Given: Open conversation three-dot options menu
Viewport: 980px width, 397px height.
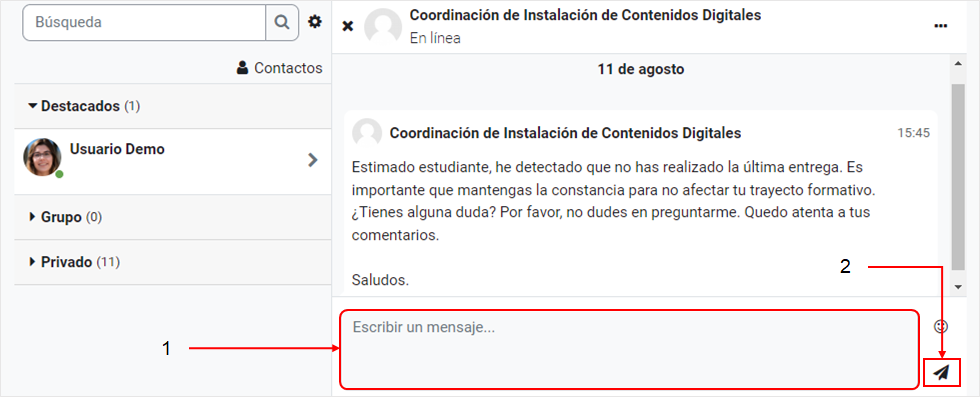Looking at the screenshot, I should tap(940, 26).
